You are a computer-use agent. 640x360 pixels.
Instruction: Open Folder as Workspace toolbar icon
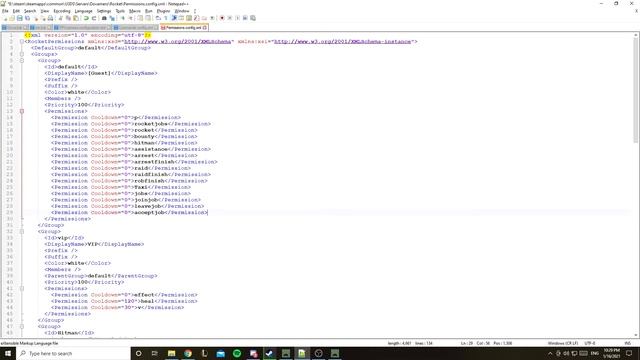[204, 18]
